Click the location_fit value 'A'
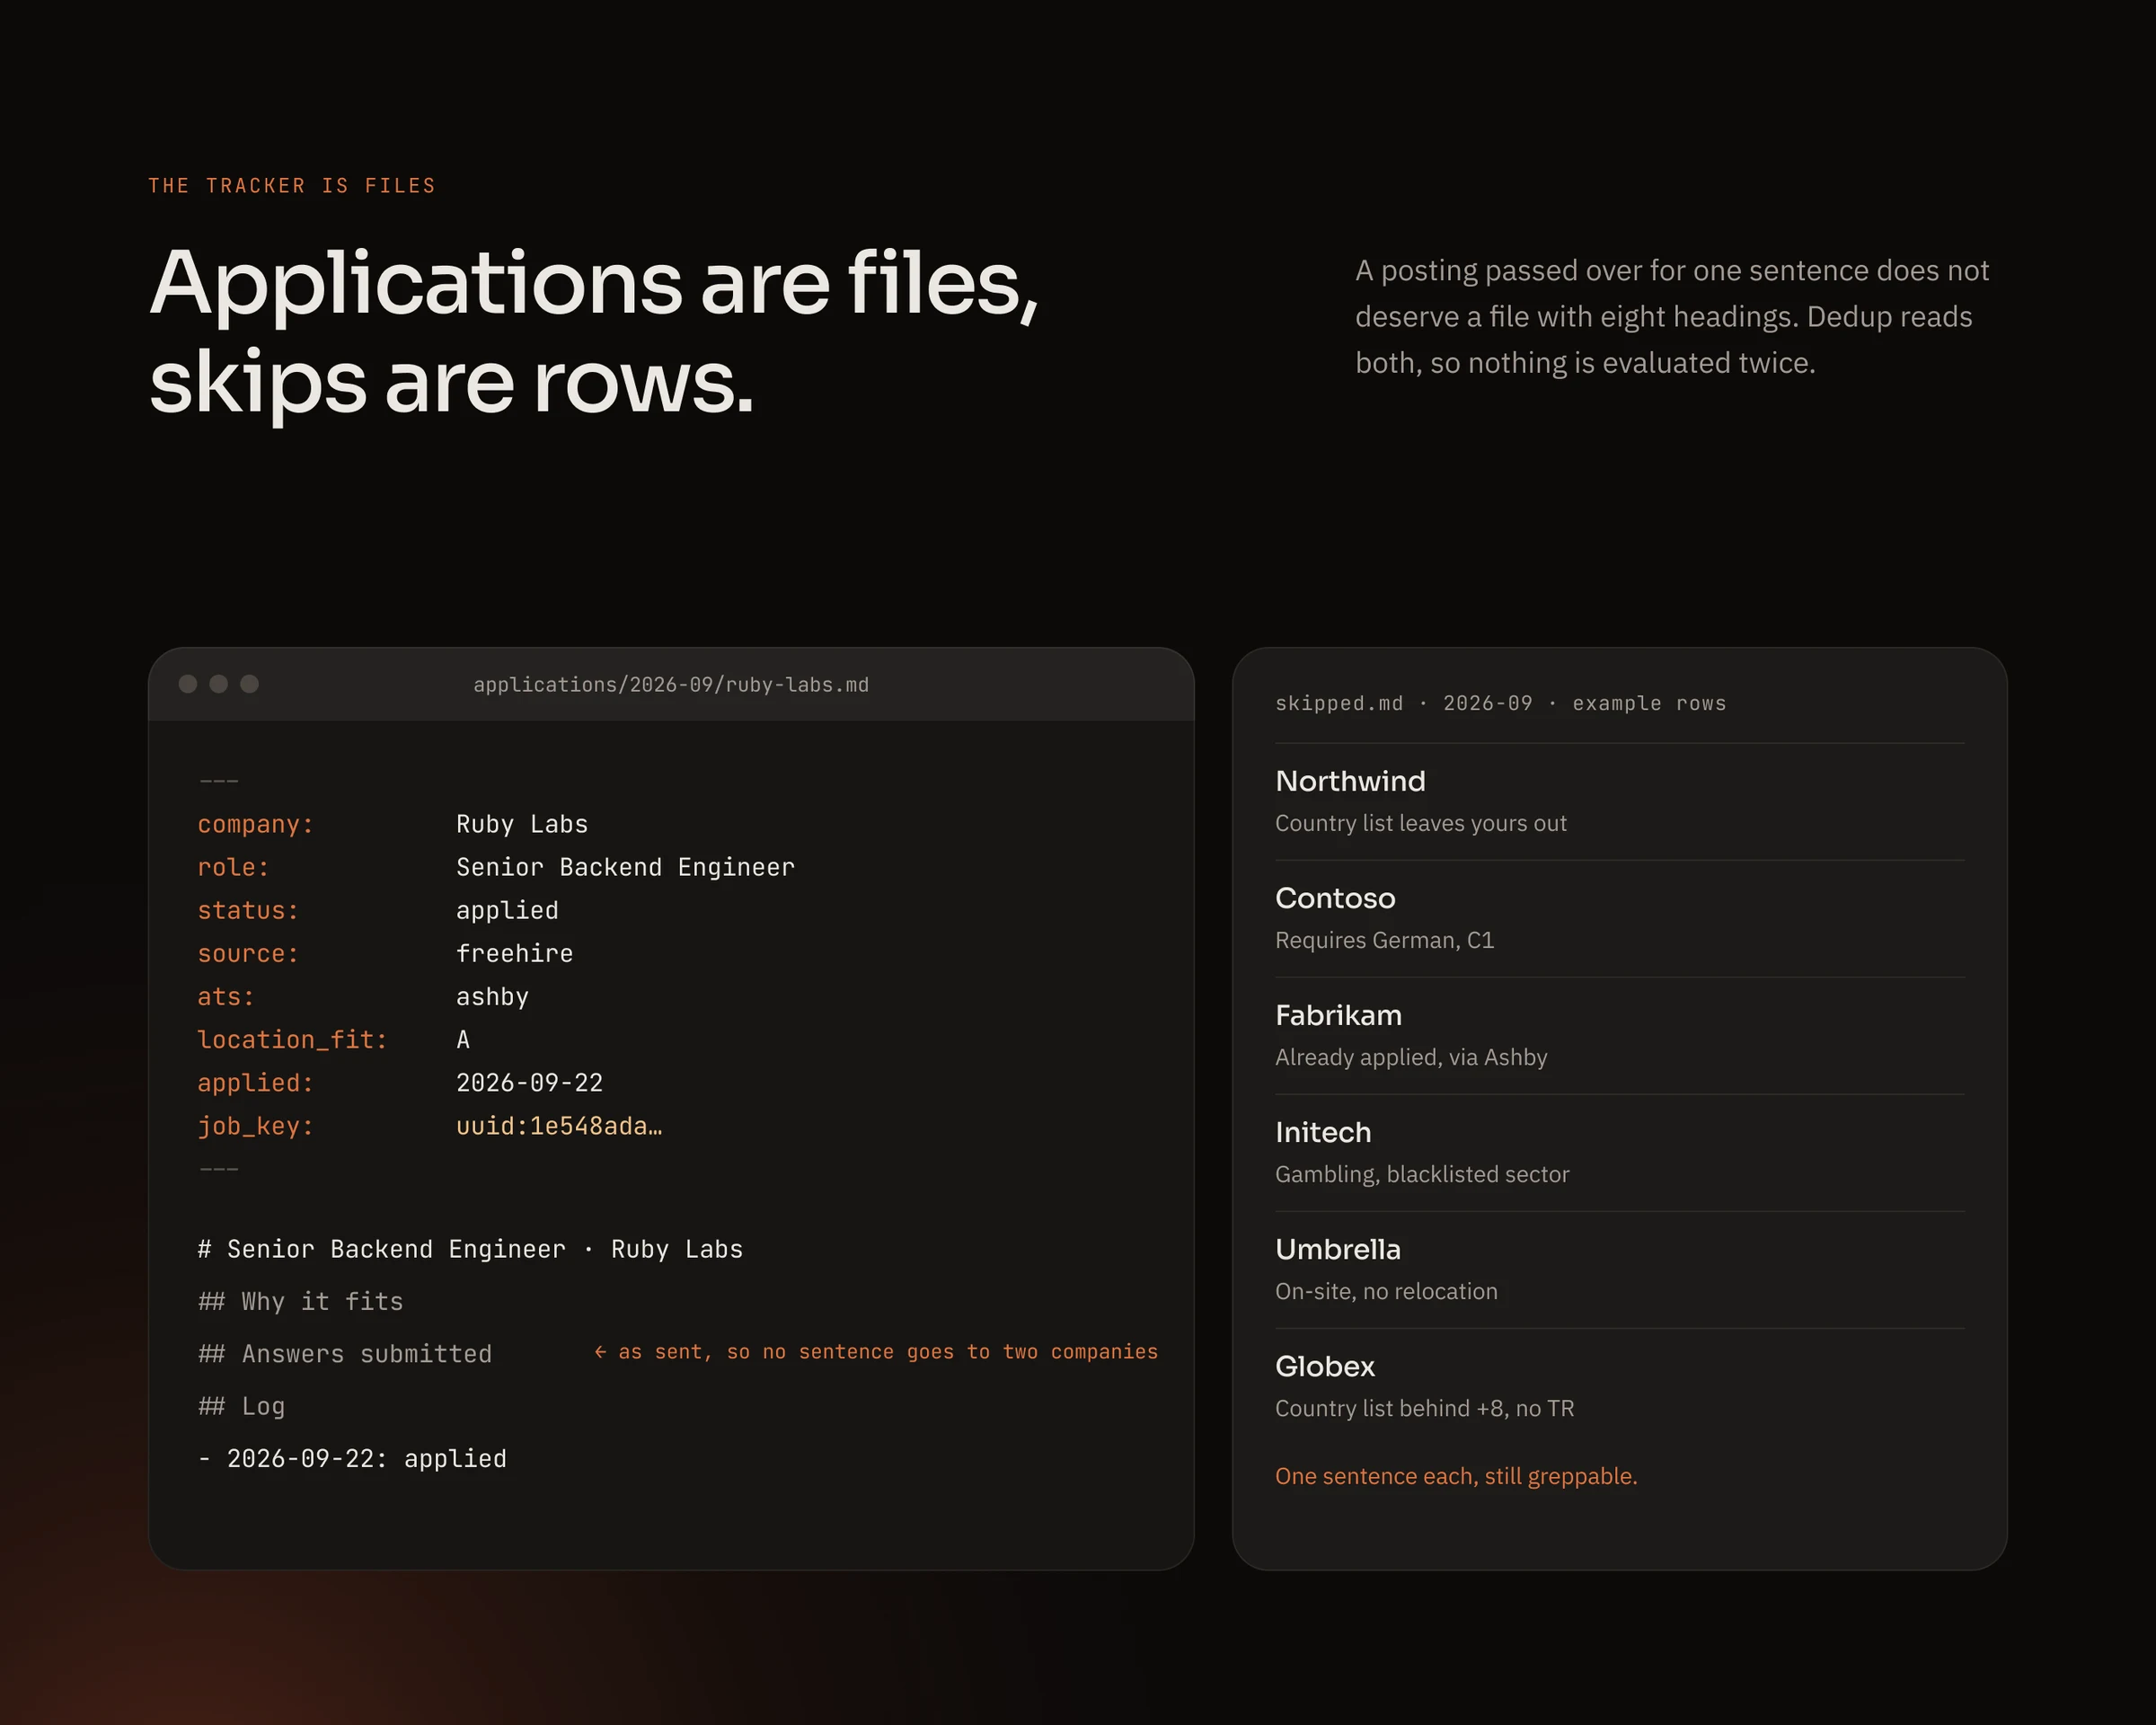This screenshot has height=1725, width=2156. pyautogui.click(x=463, y=1040)
